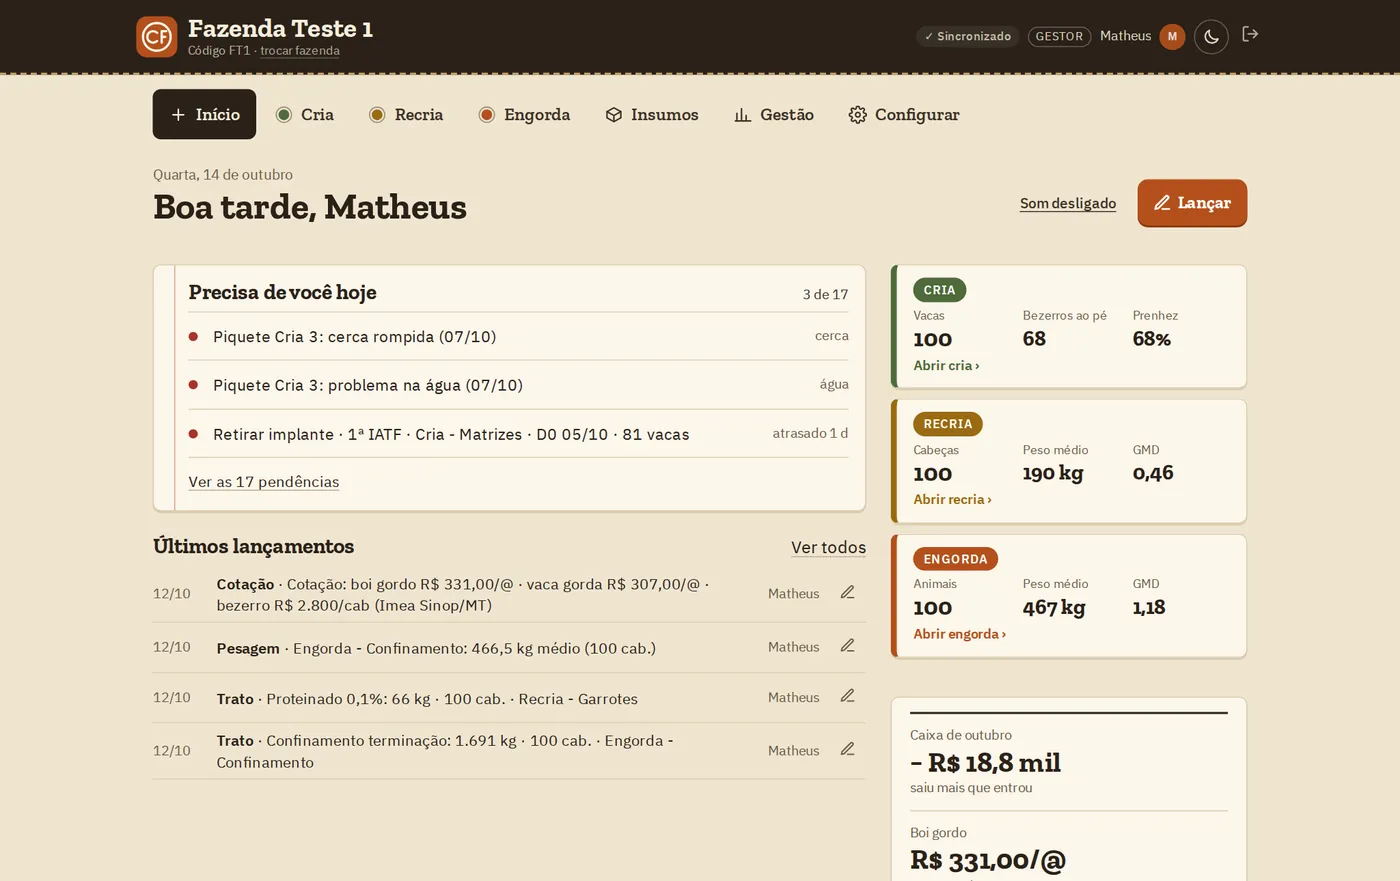Click the RECRIA card label
Screen dimensions: 1400x881
click(948, 424)
